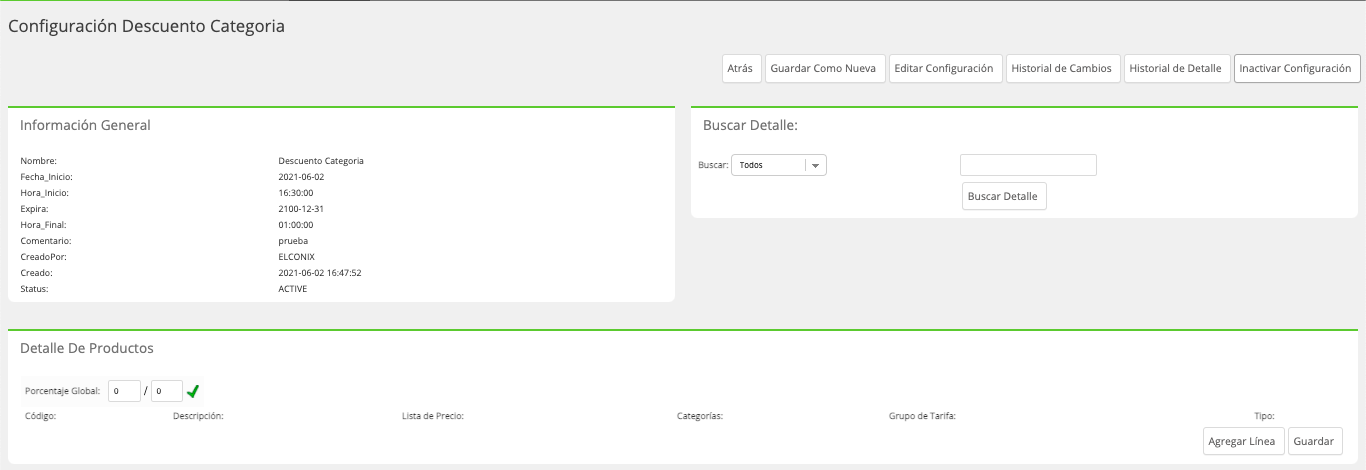This screenshot has width=1366, height=470.
Task: Click the 16:30:00 start time value
Action: [296, 193]
